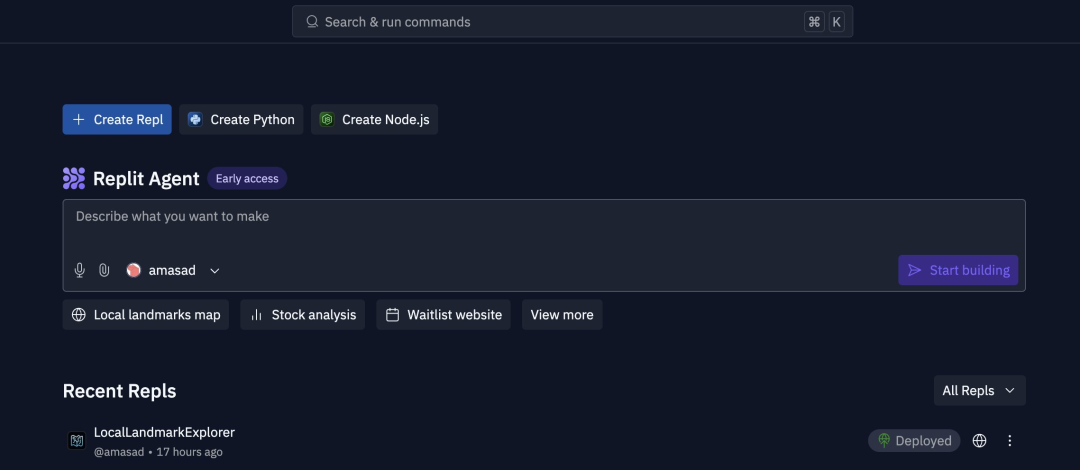Choose the Stock analysis suggestion
The width and height of the screenshot is (1080, 470).
click(302, 314)
